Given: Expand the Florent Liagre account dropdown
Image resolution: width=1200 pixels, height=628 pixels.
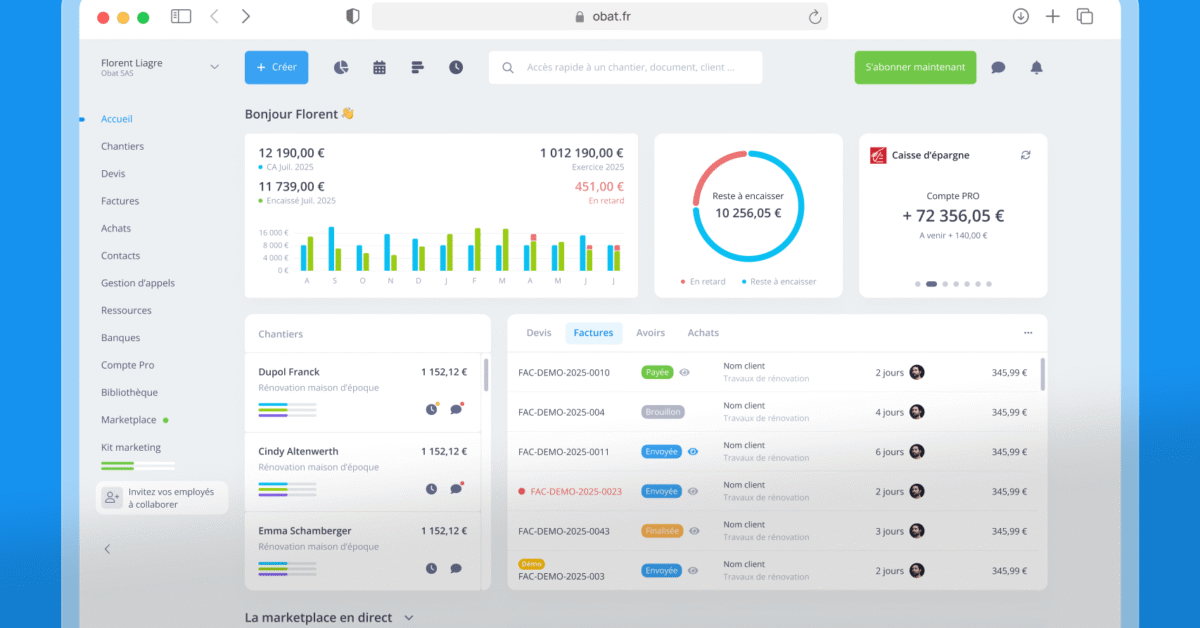Looking at the screenshot, I should click(214, 67).
